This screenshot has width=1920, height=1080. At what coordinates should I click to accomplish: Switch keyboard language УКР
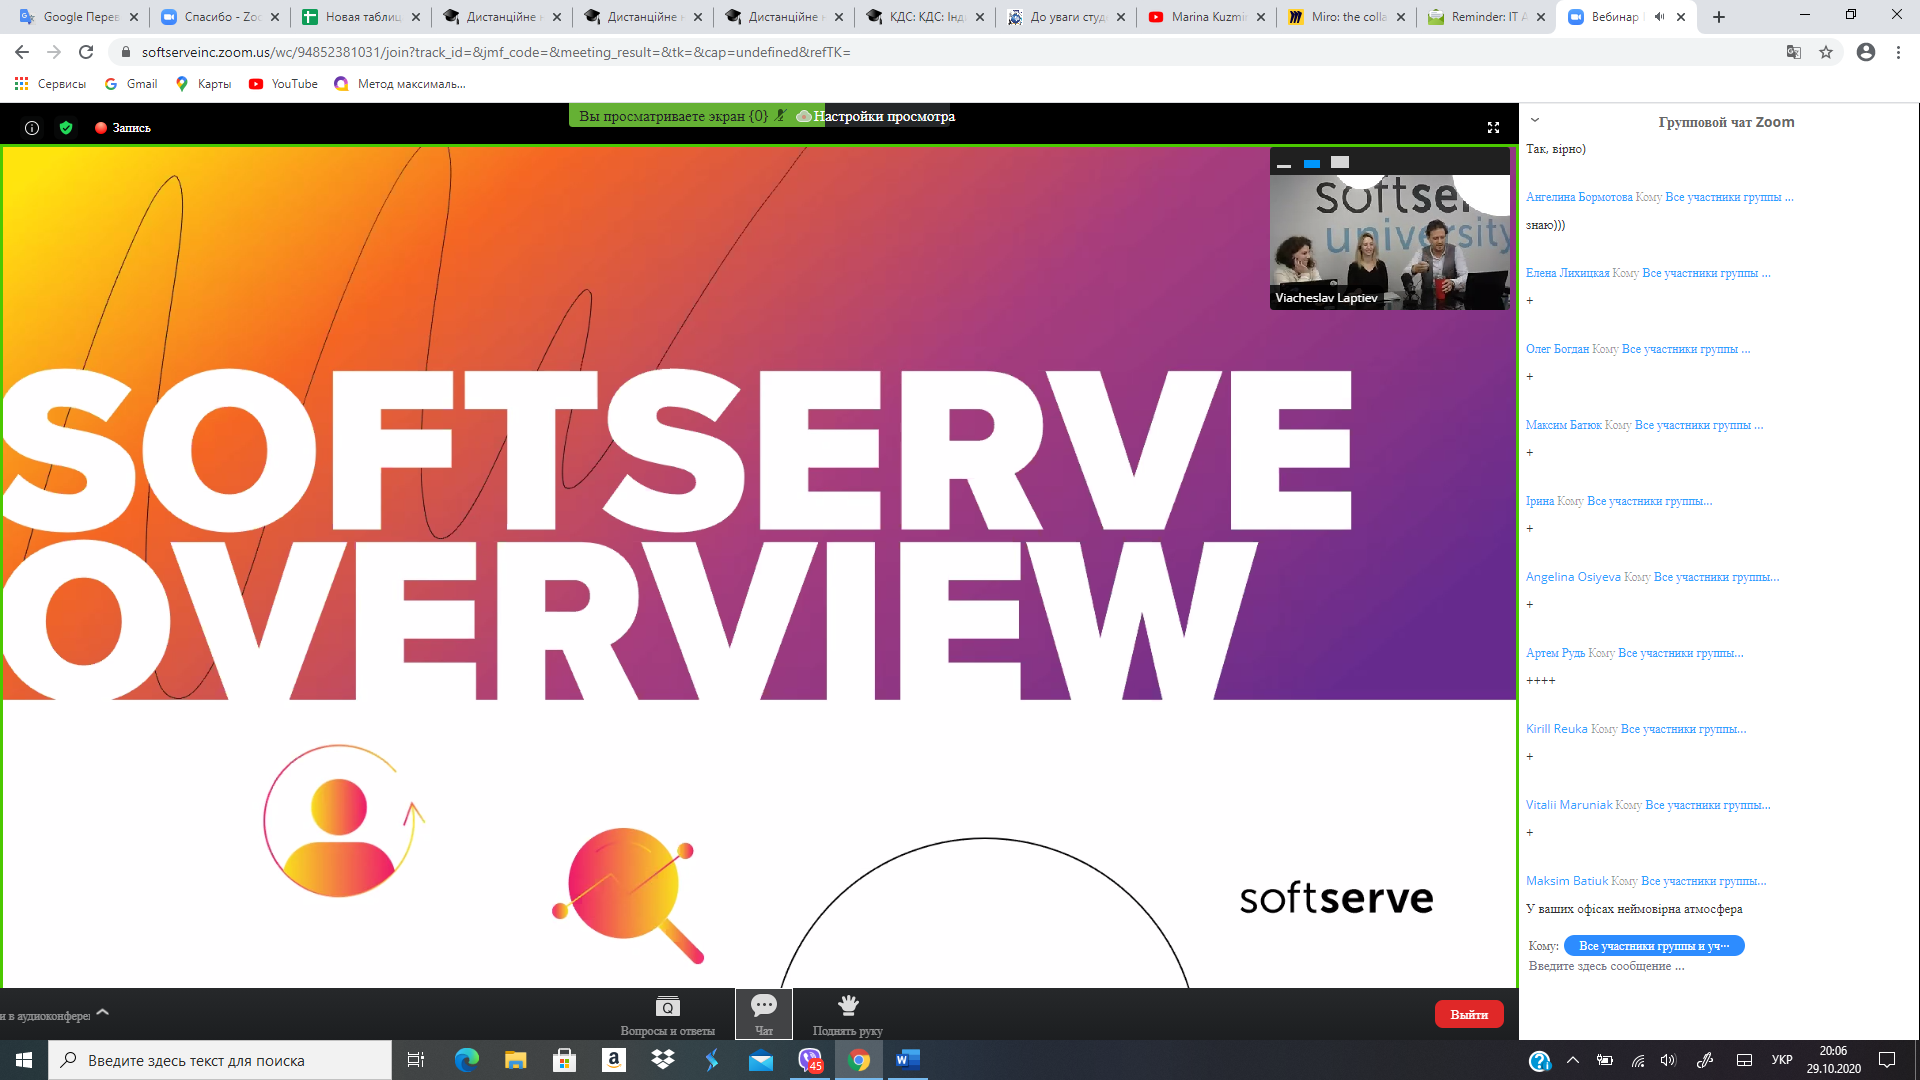(1782, 1060)
